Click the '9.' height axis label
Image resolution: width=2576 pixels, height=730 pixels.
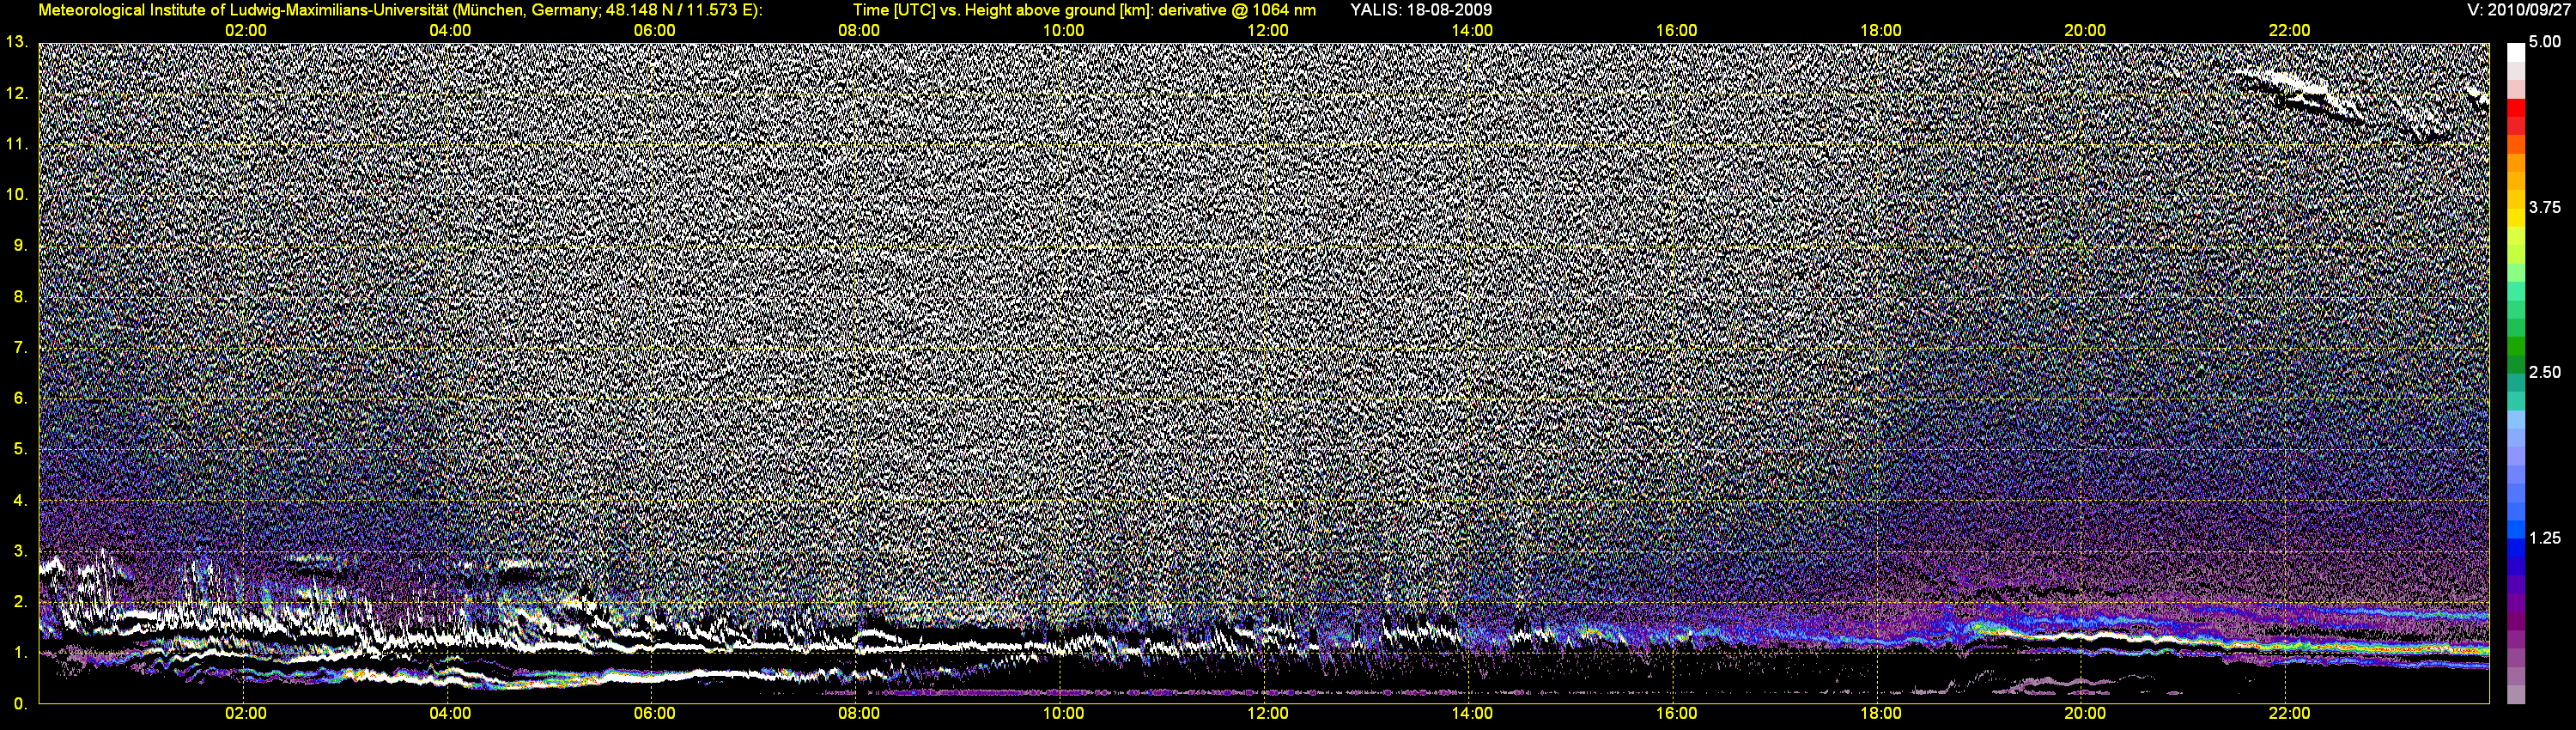(x=20, y=245)
